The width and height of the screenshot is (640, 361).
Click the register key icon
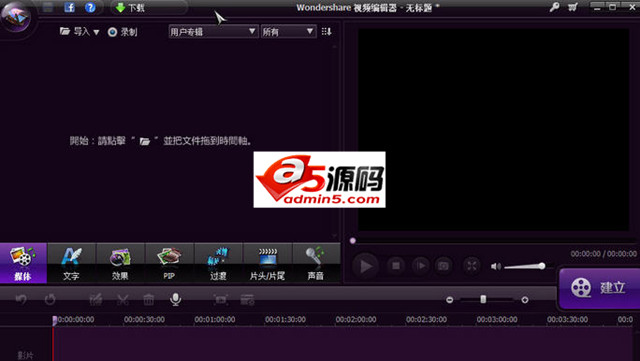[554, 7]
